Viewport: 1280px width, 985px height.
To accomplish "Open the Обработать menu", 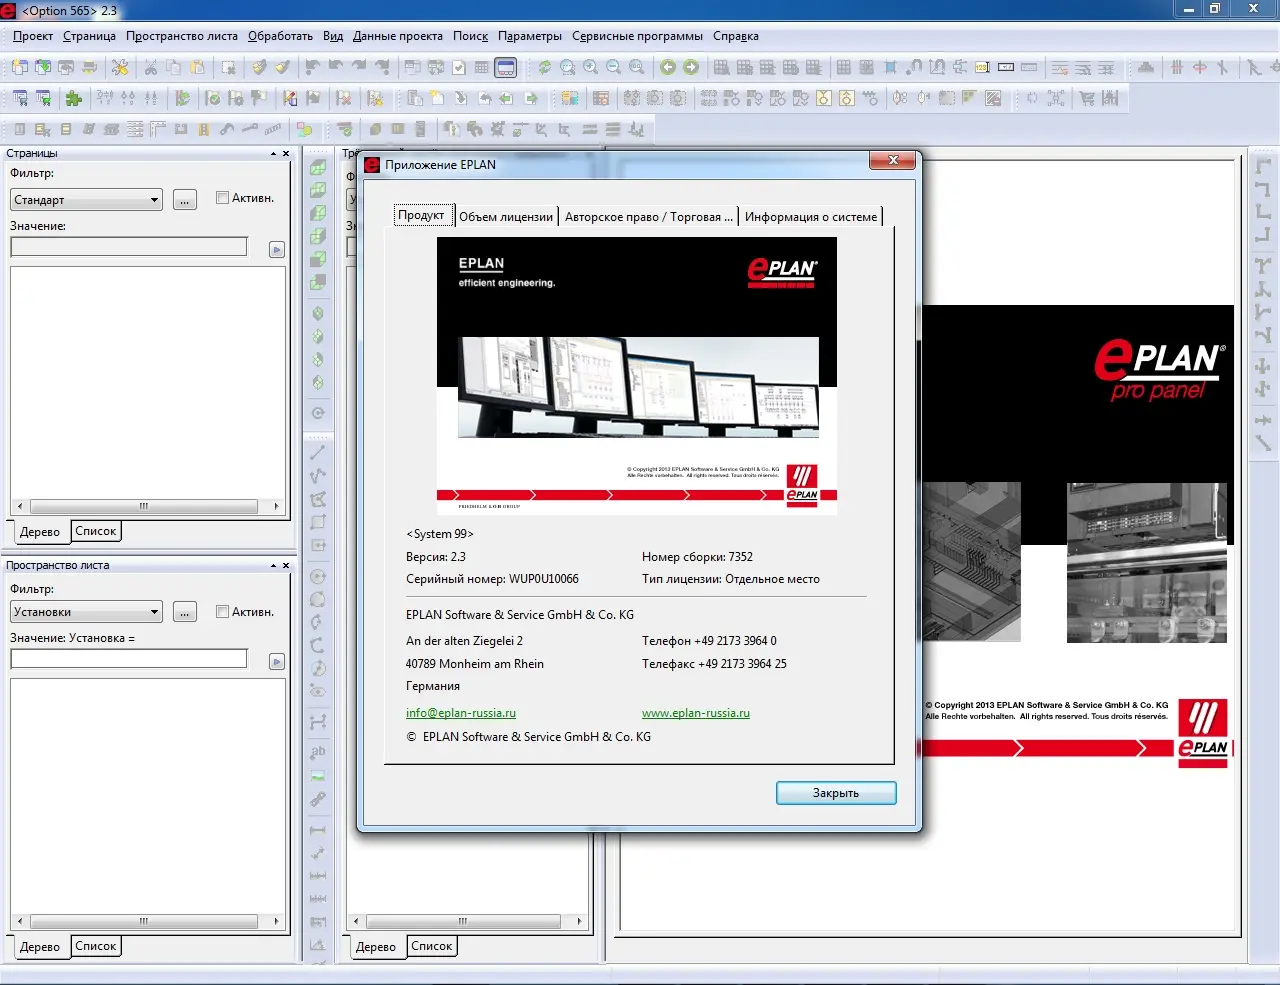I will [x=280, y=36].
